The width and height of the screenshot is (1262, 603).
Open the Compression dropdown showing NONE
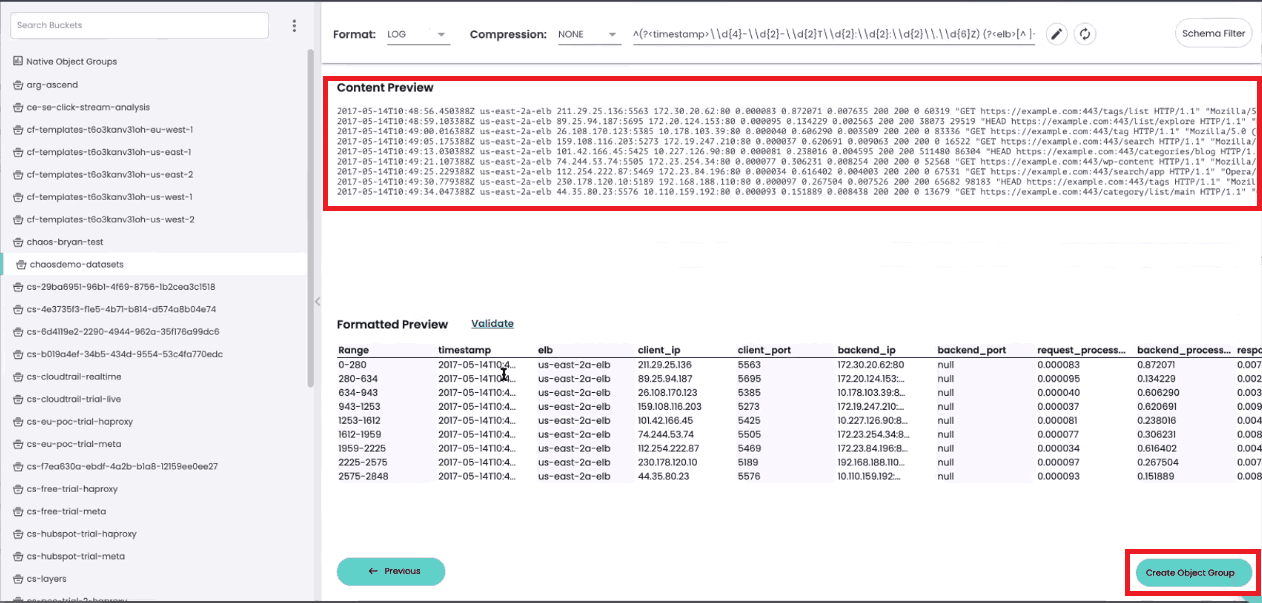click(589, 34)
